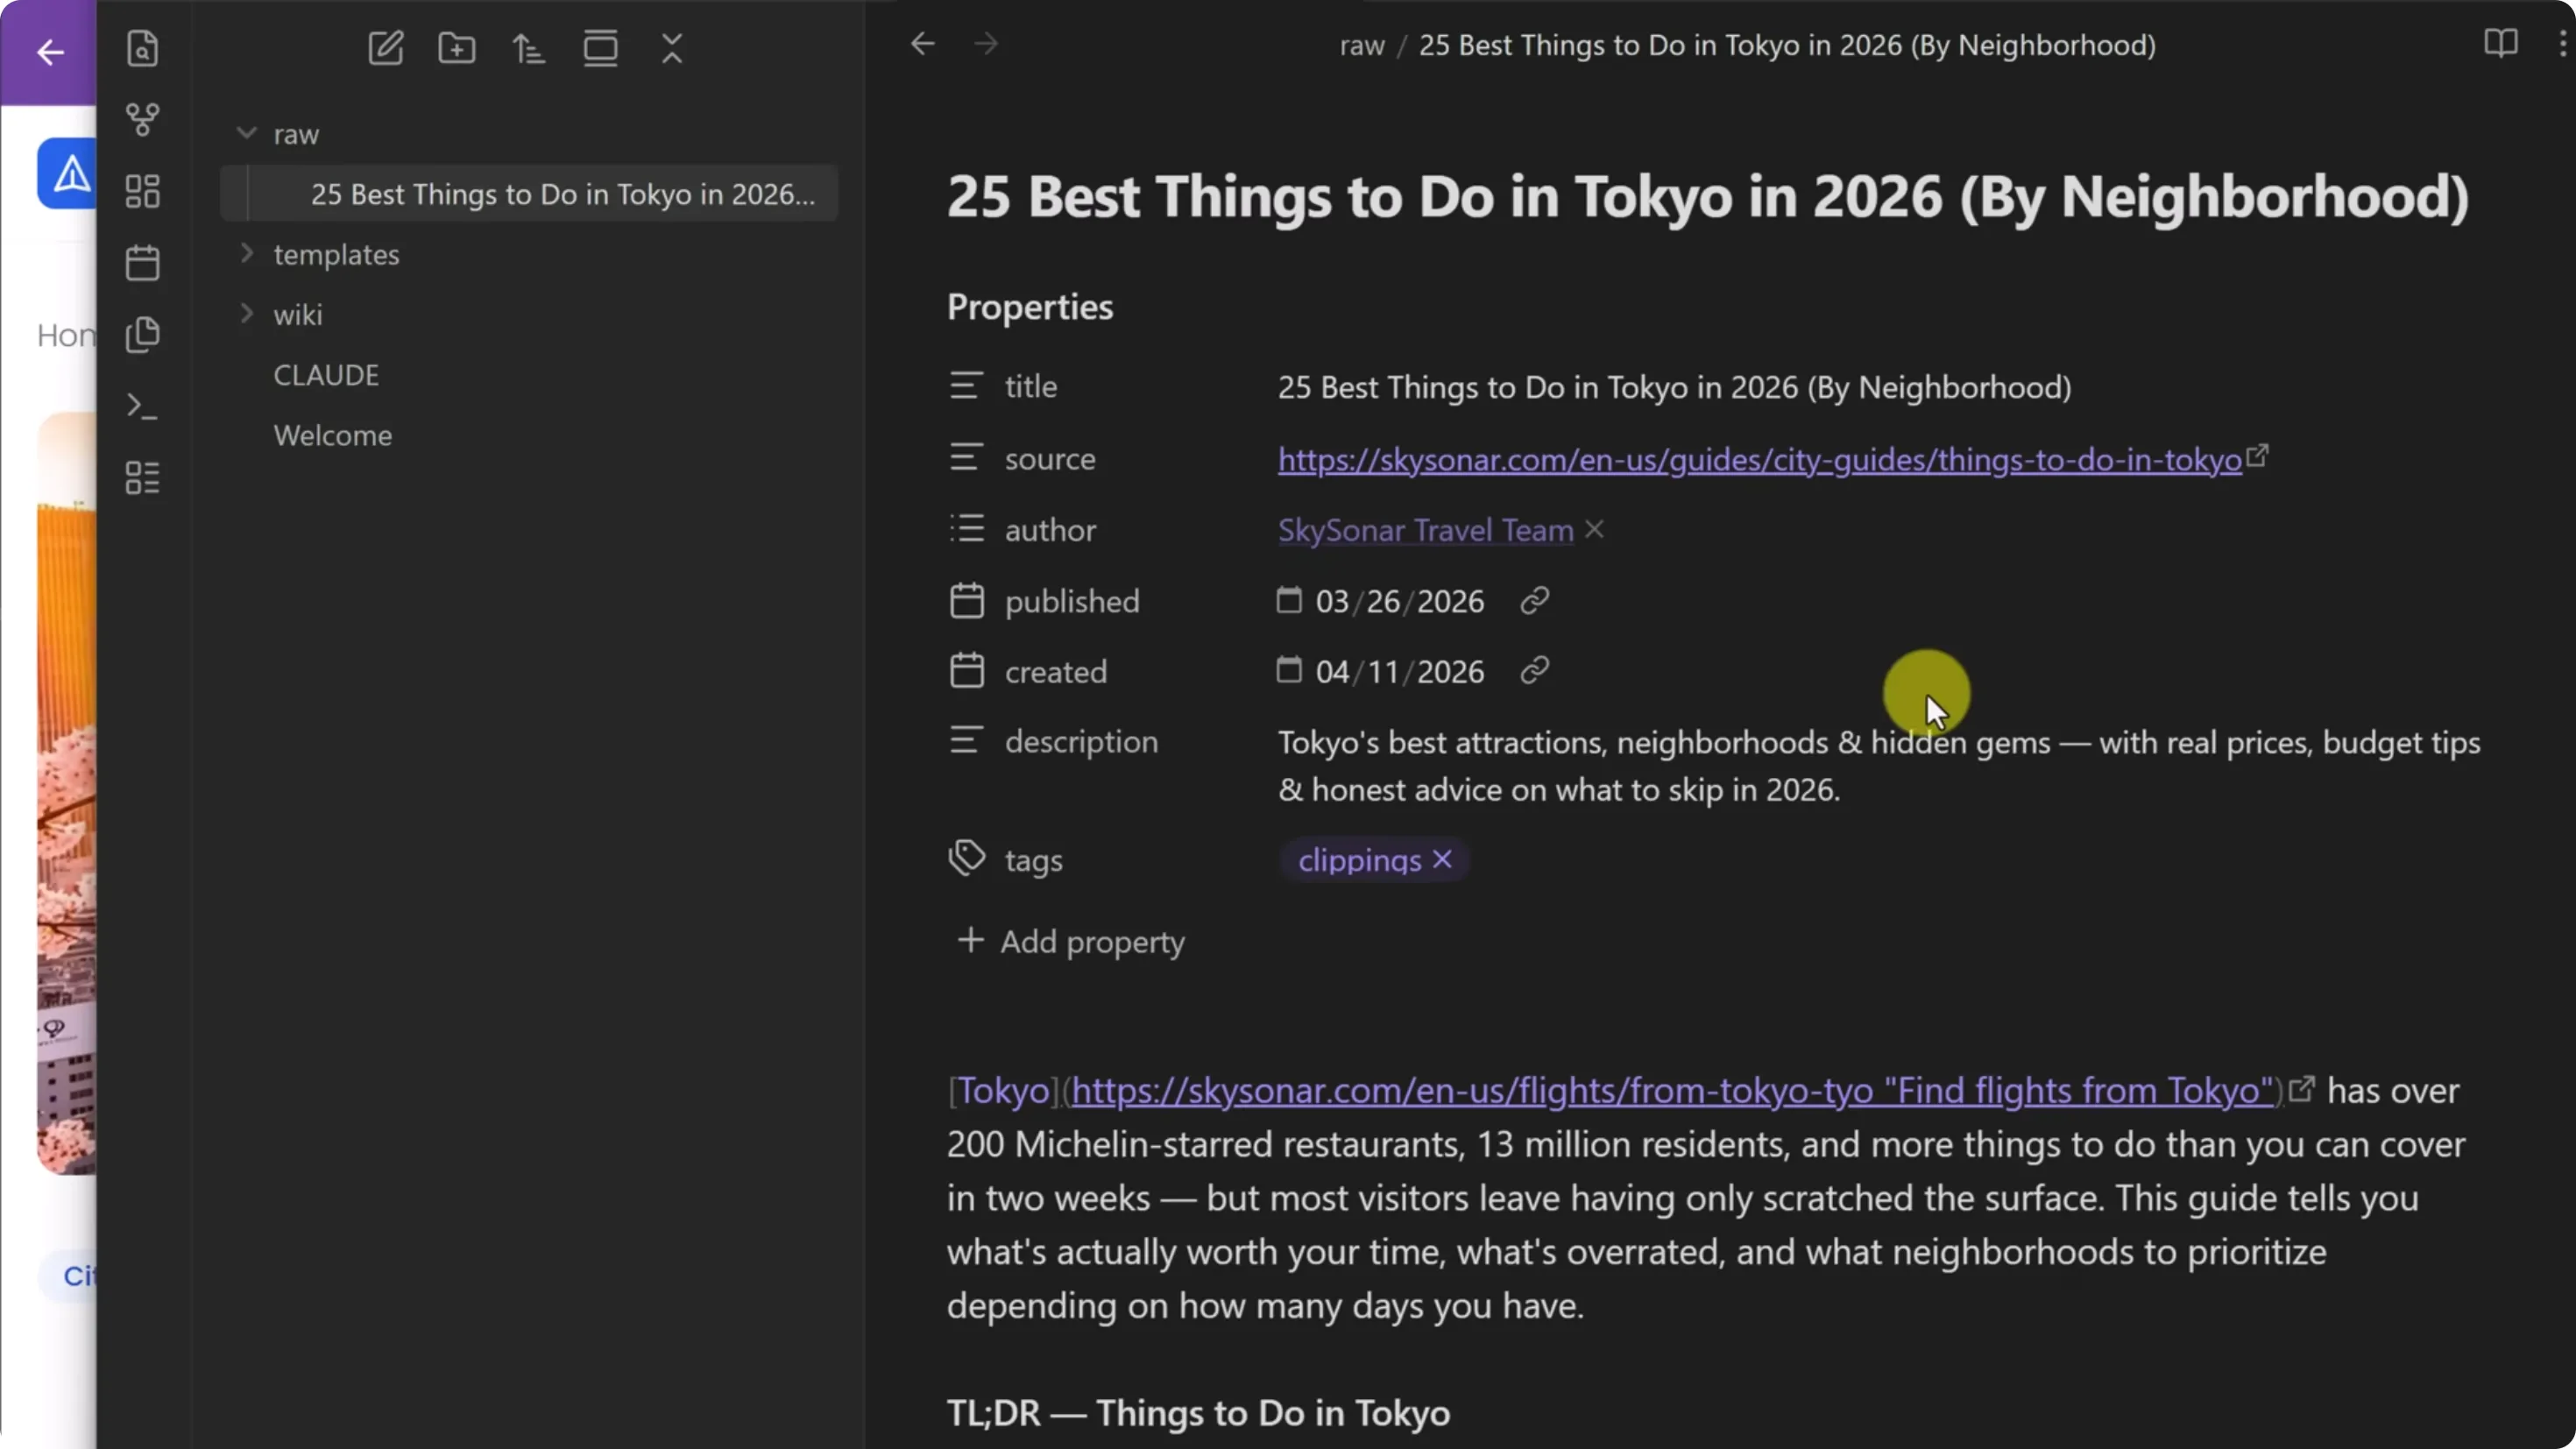Screen dimensions: 2576x1449
Task: Change sort order icon
Action: (528, 48)
